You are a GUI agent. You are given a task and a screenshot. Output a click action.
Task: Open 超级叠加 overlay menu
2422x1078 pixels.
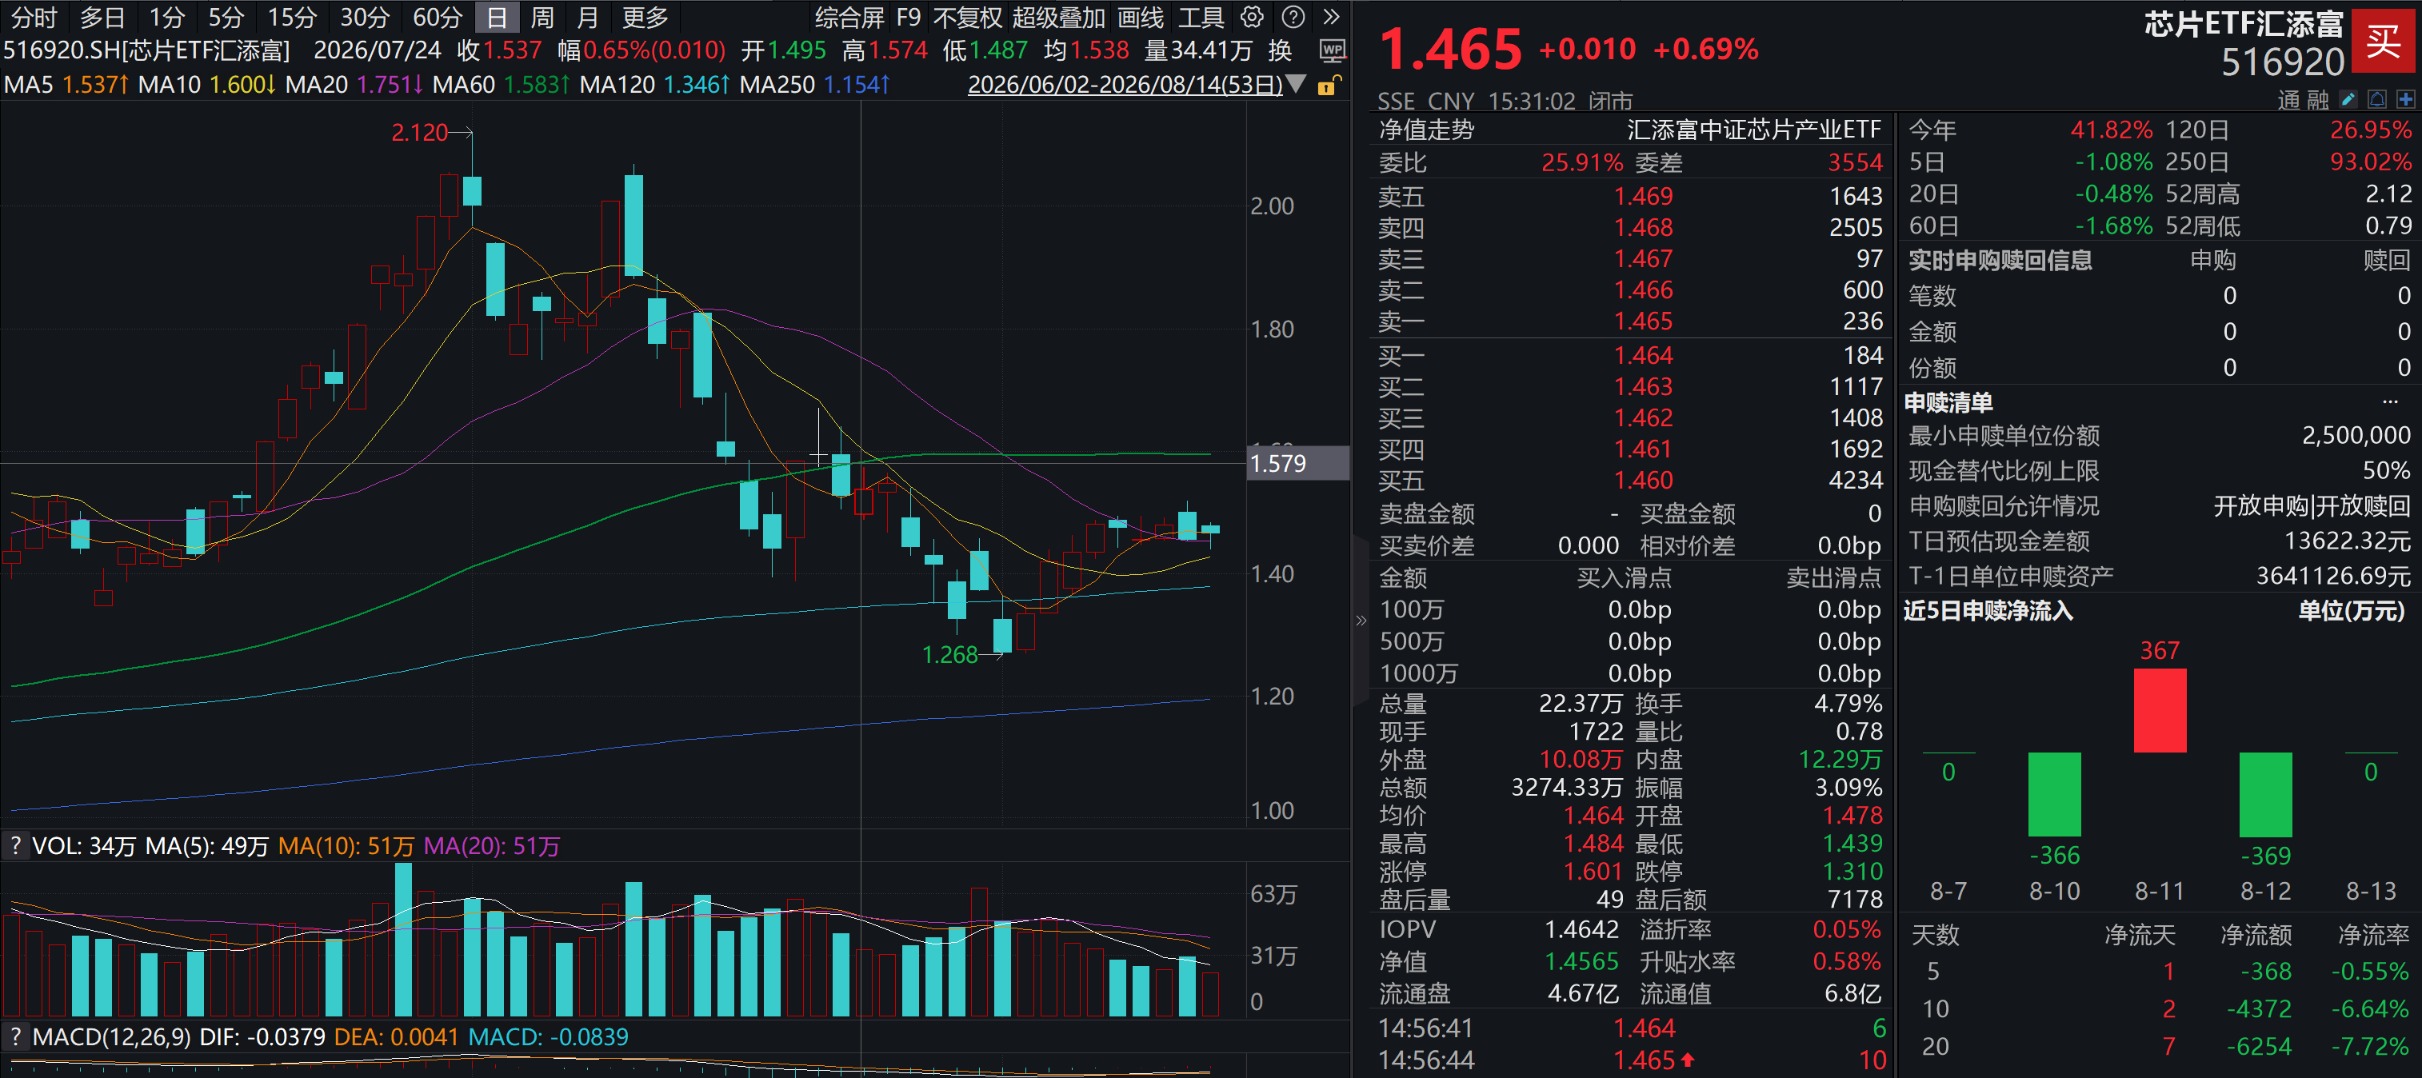[1058, 17]
